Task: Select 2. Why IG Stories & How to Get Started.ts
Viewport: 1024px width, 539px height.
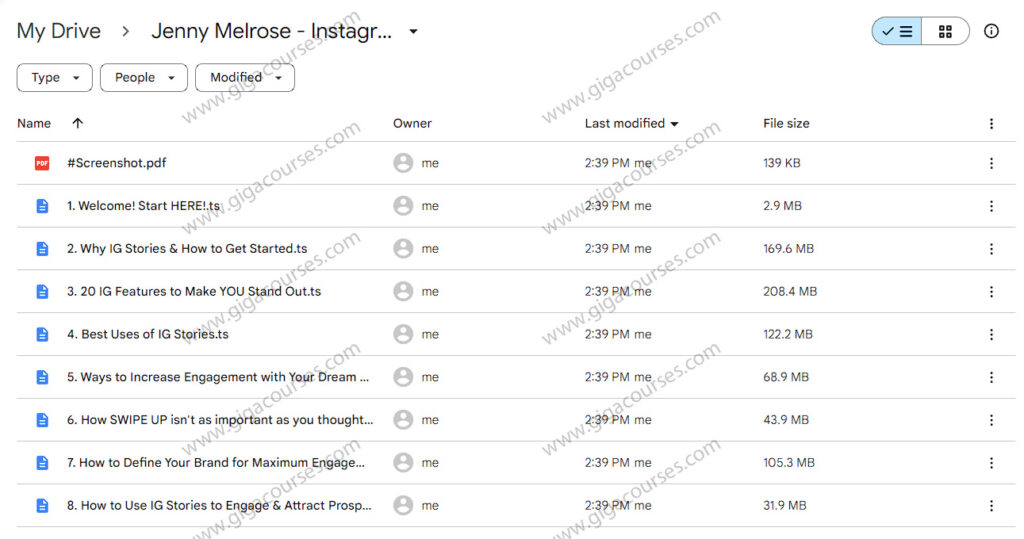Action: 187,249
